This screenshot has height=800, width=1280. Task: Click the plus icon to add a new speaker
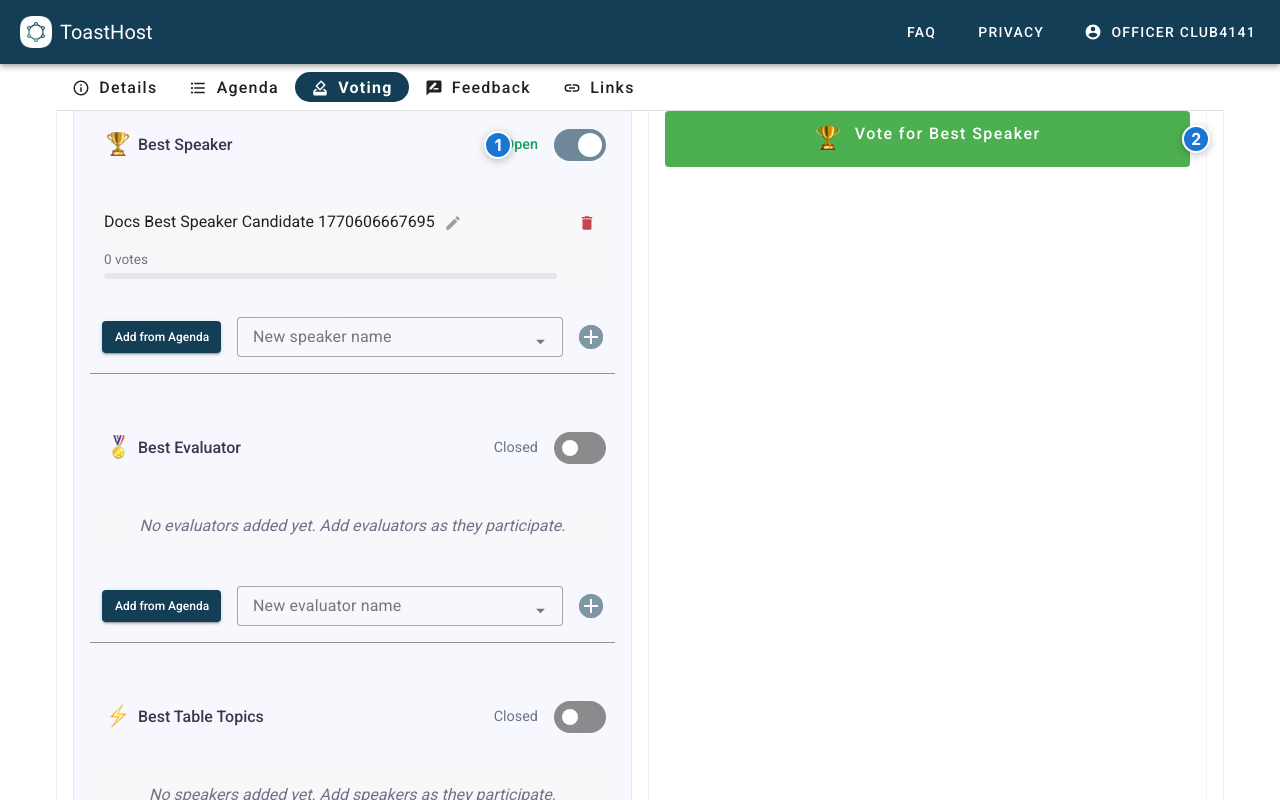point(591,337)
